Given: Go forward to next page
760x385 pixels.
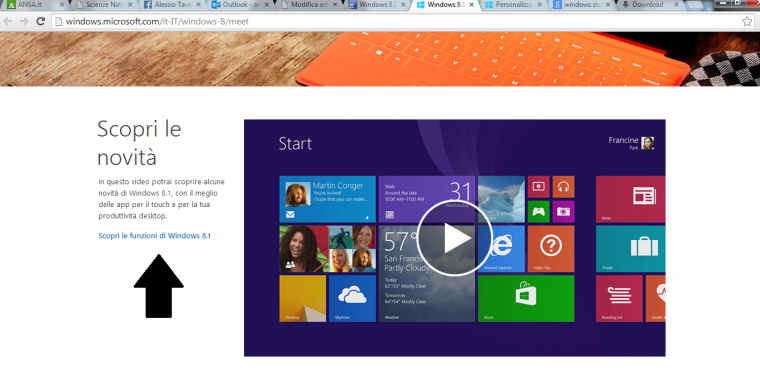Looking at the screenshot, I should [x=24, y=21].
